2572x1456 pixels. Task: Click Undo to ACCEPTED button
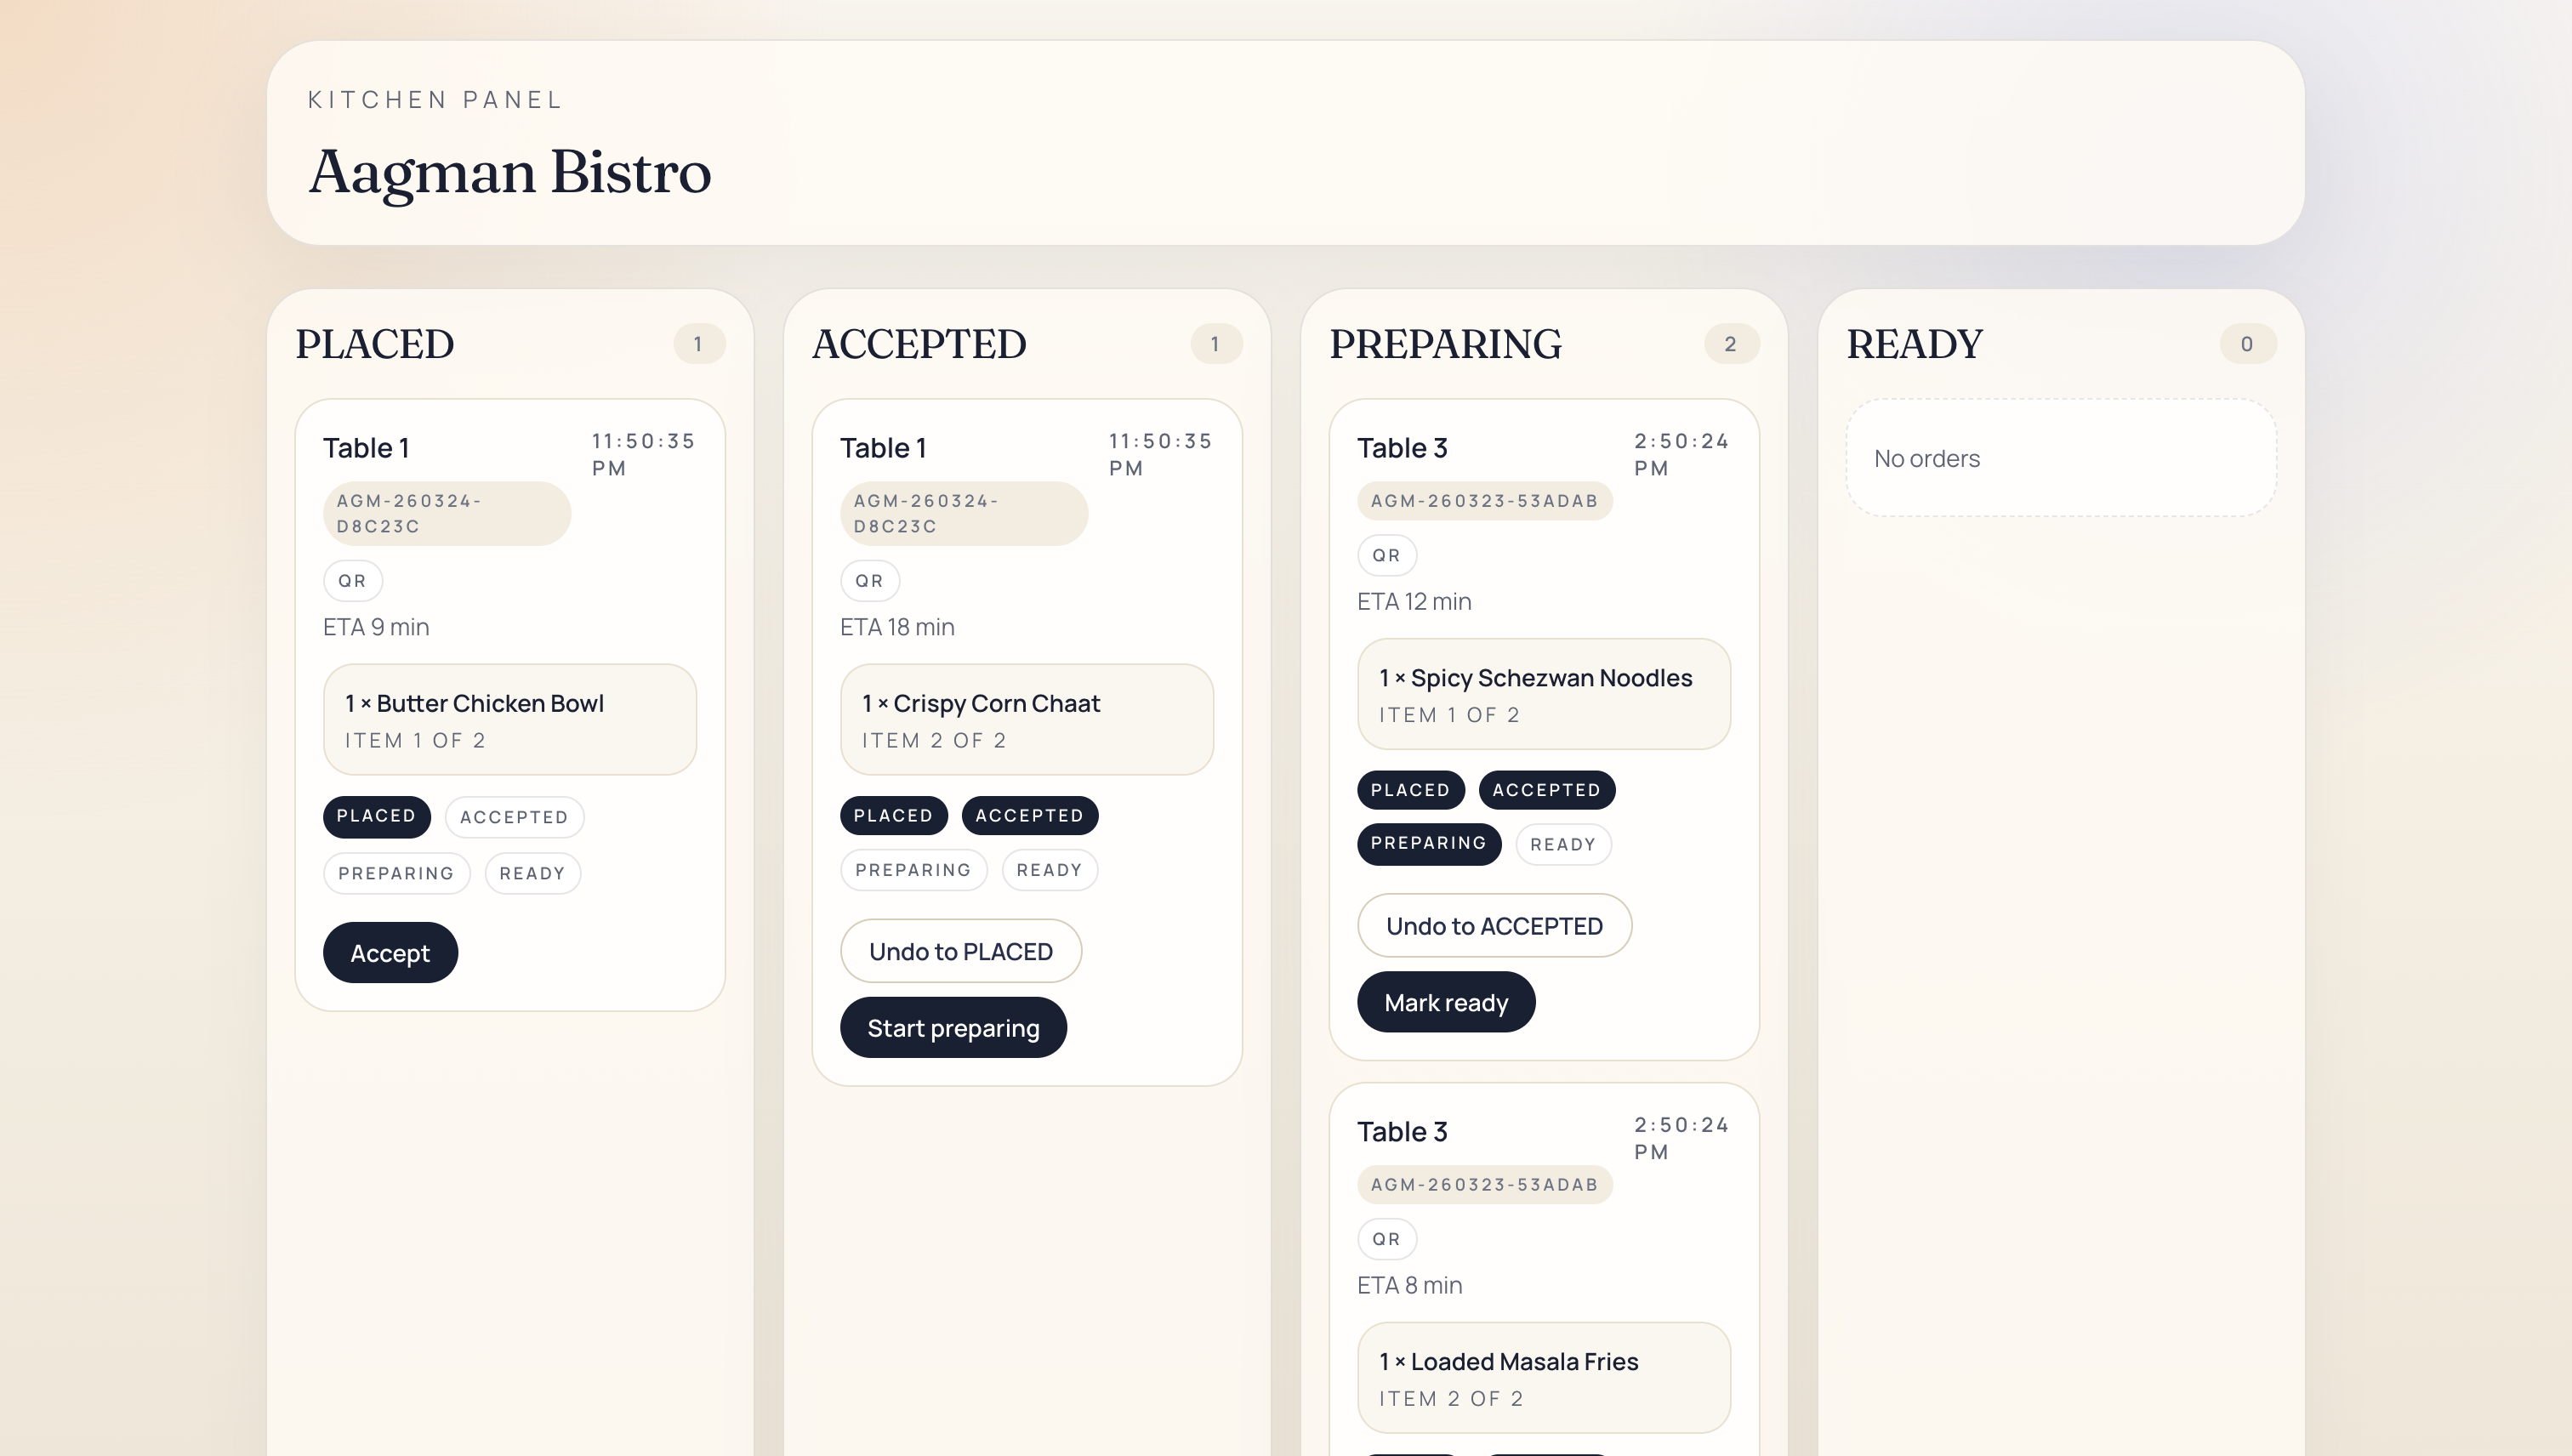1493,925
